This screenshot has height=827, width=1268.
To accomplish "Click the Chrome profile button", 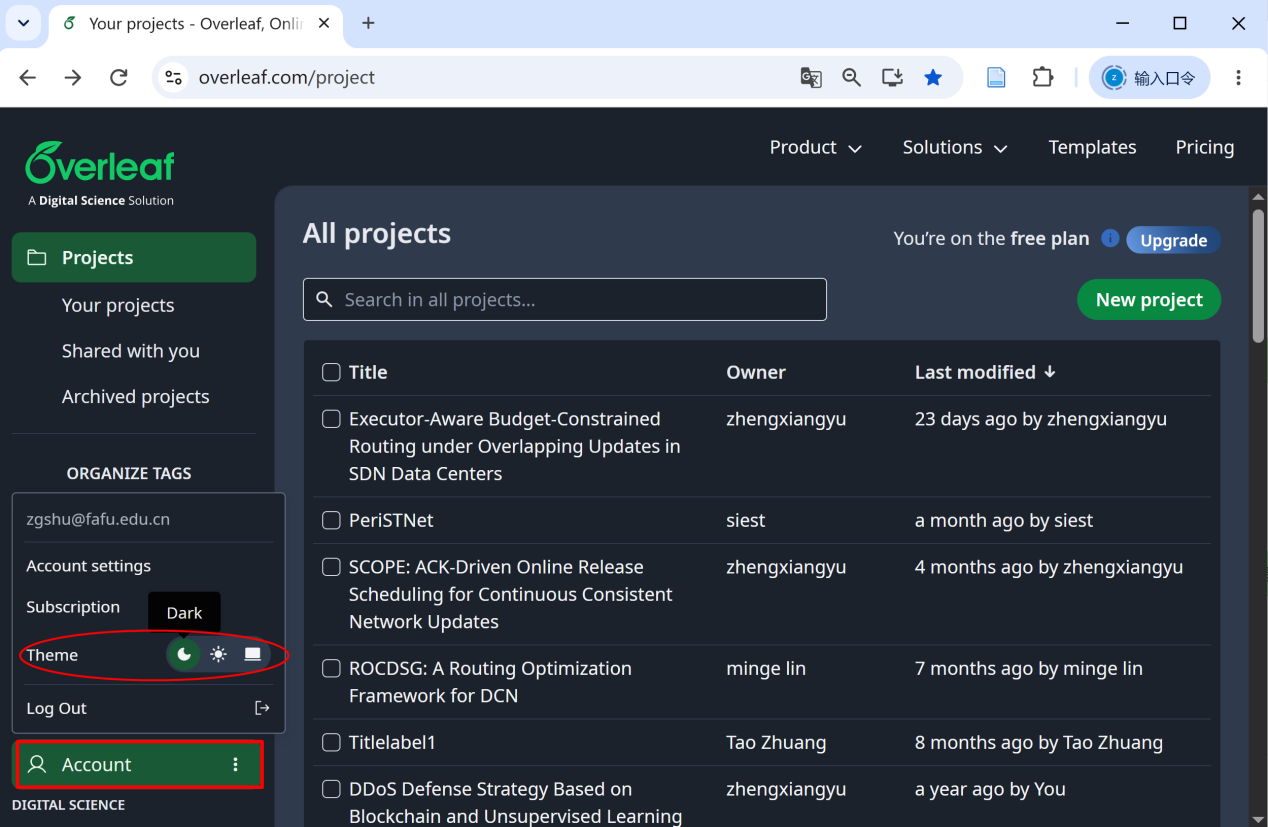I will 1150,77.
